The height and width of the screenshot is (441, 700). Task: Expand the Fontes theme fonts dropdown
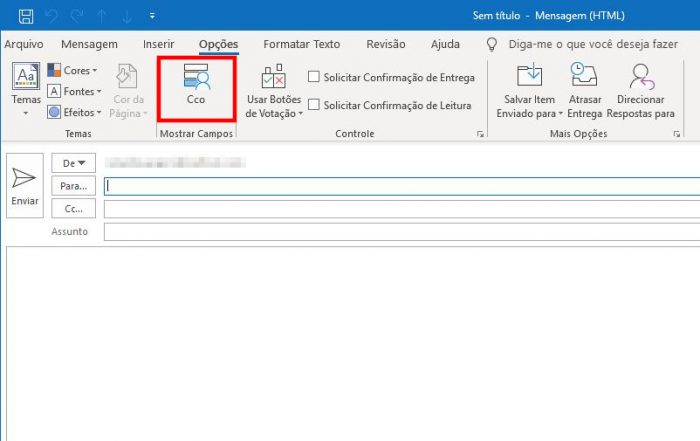(x=75, y=92)
